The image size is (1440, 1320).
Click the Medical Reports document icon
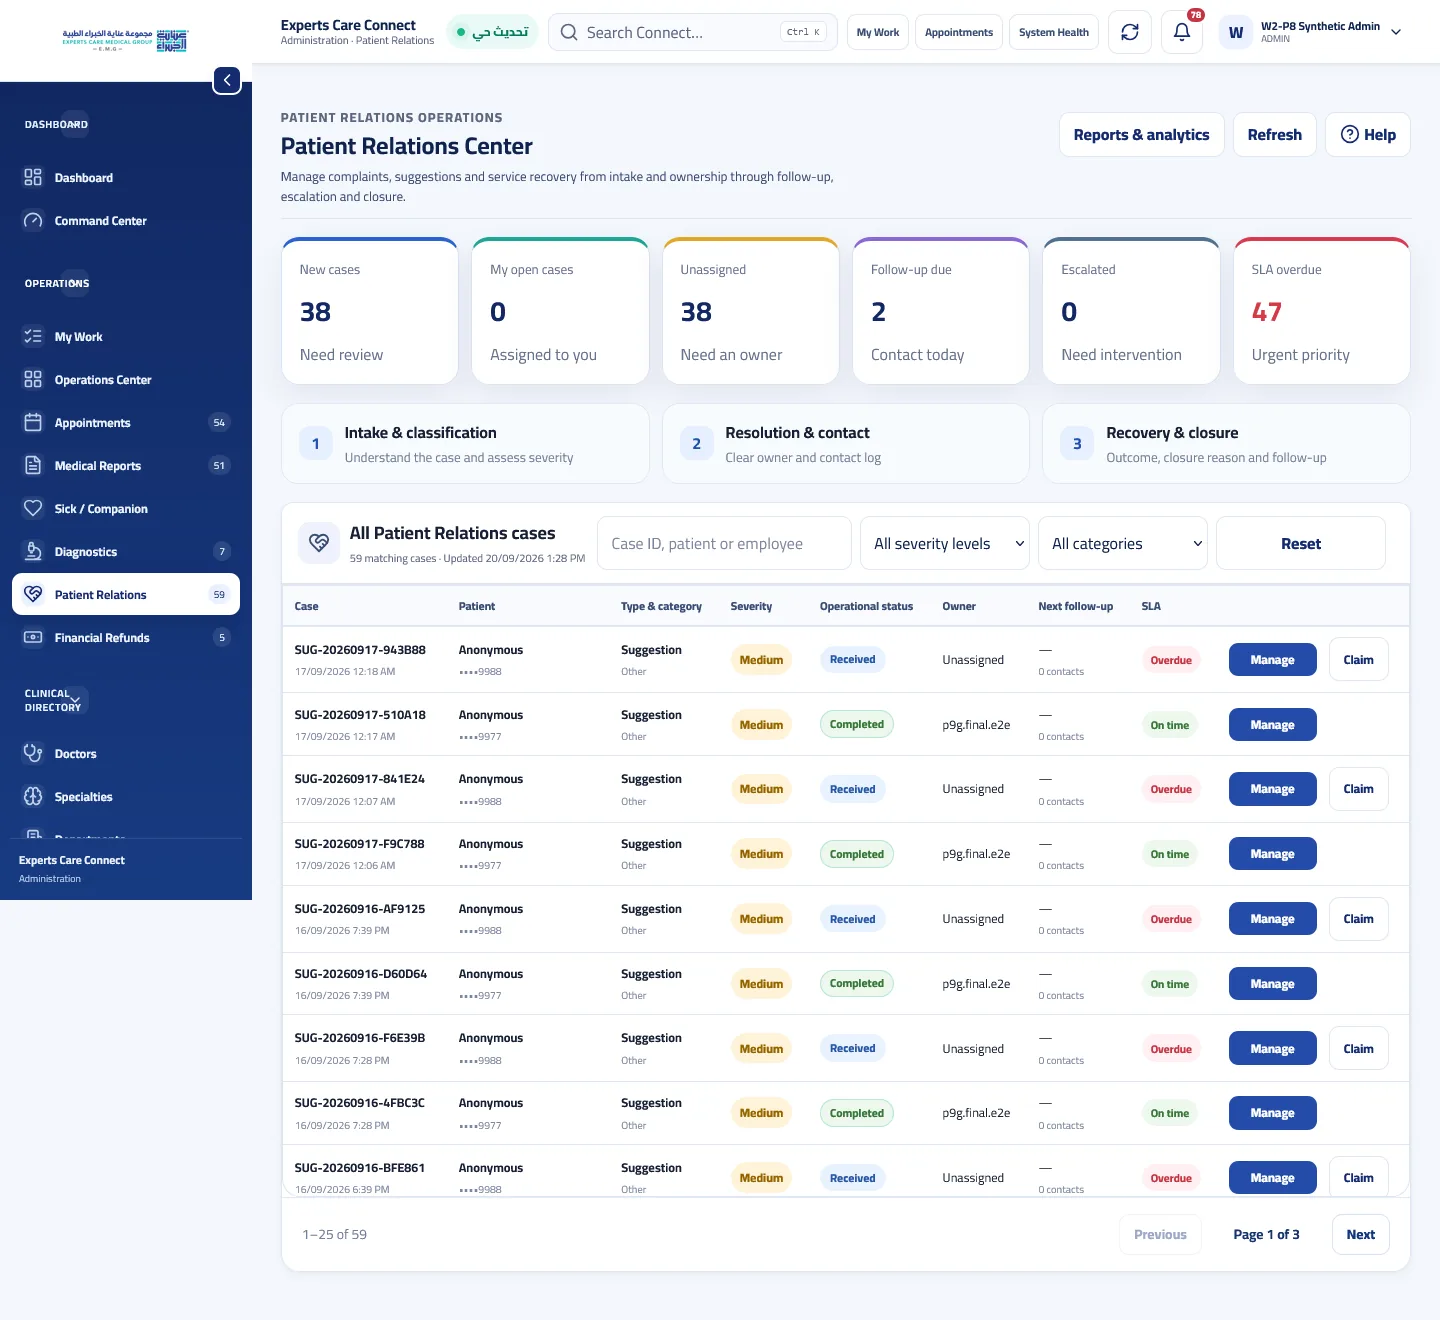pos(33,465)
